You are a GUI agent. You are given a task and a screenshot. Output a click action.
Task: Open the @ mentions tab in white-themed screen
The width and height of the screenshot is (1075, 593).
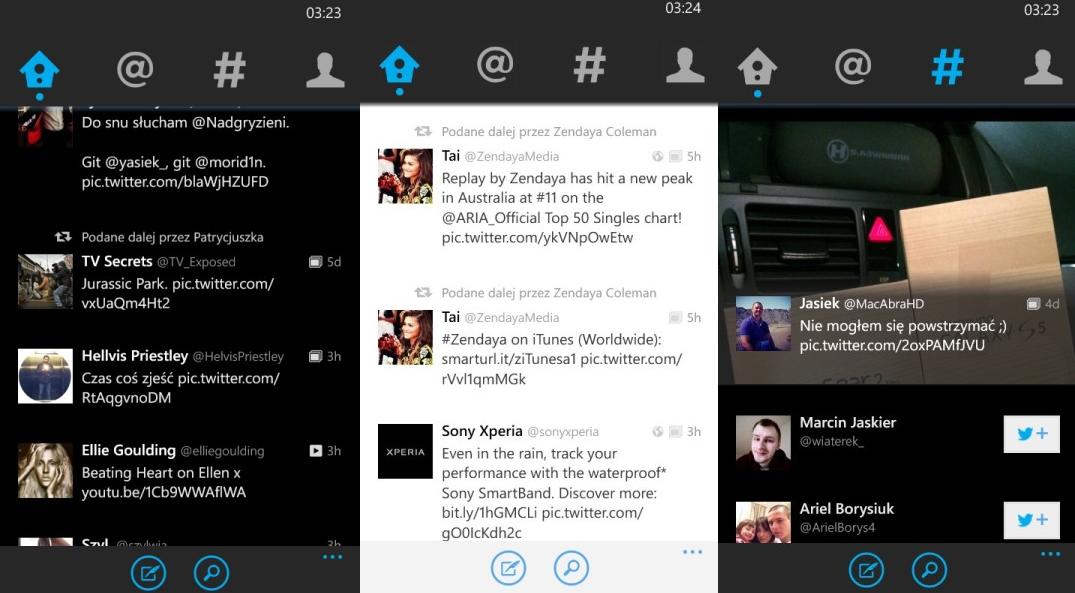pos(494,65)
